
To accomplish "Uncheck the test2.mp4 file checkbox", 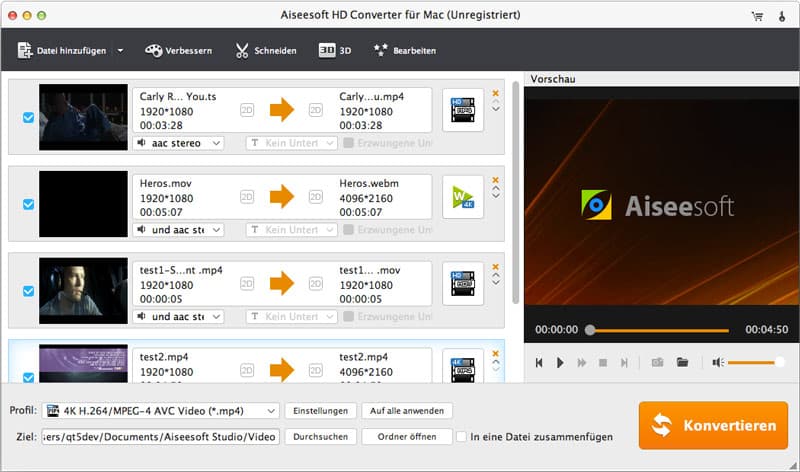I will tap(29, 378).
